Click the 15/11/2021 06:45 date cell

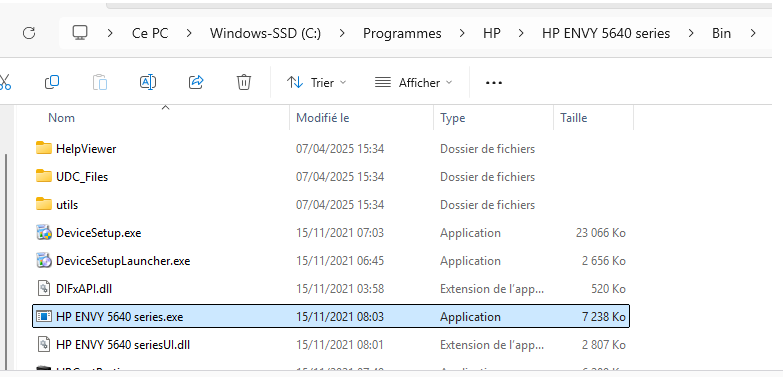[340, 261]
